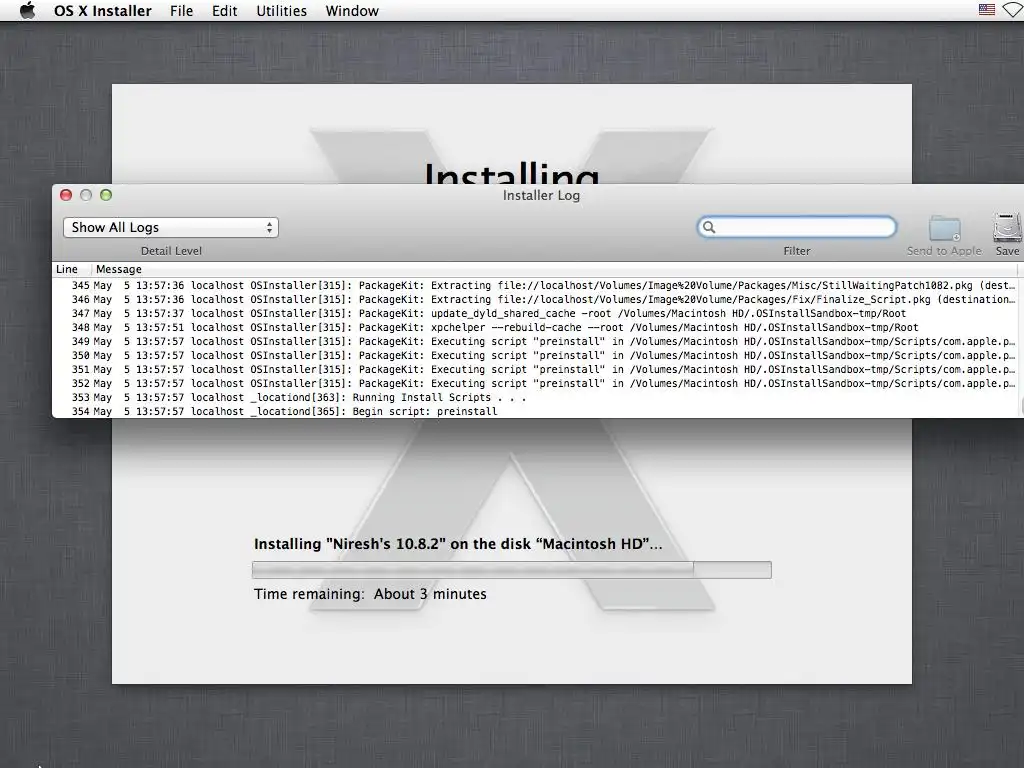
Task: Select log line 352 in the log
Action: pyautogui.click(x=536, y=383)
